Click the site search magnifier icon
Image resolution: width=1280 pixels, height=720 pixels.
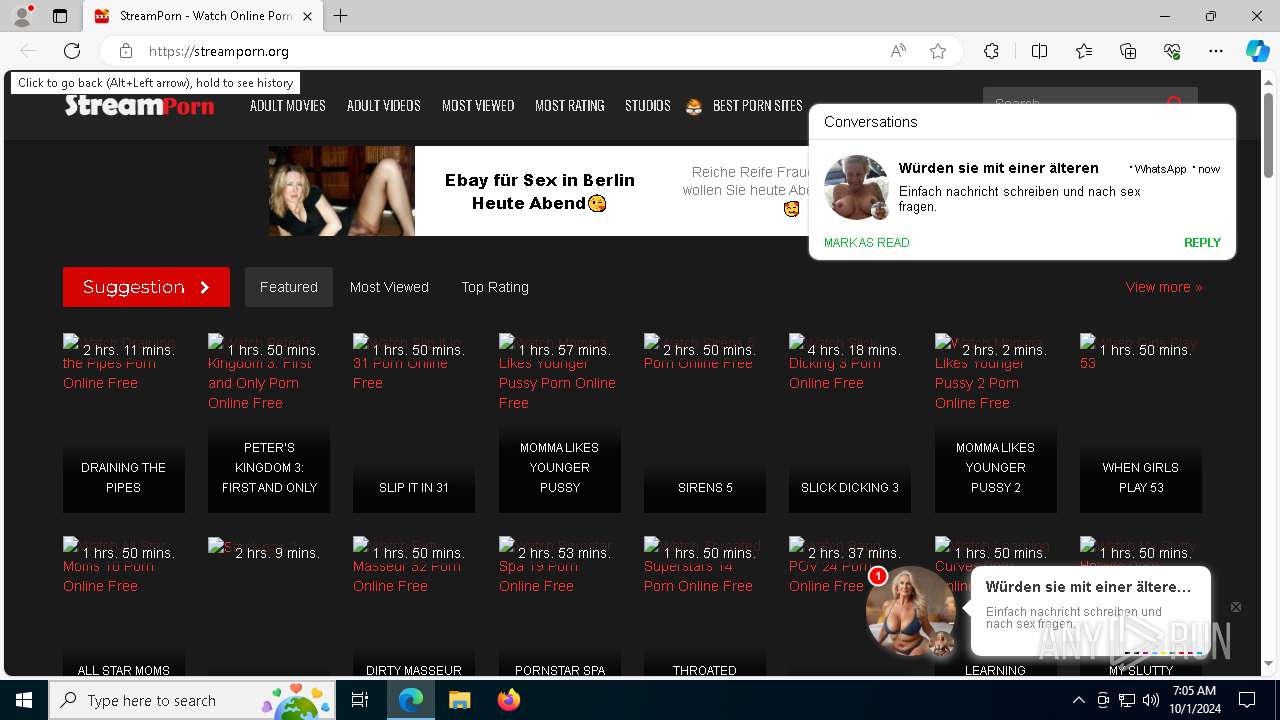pos(1175,103)
